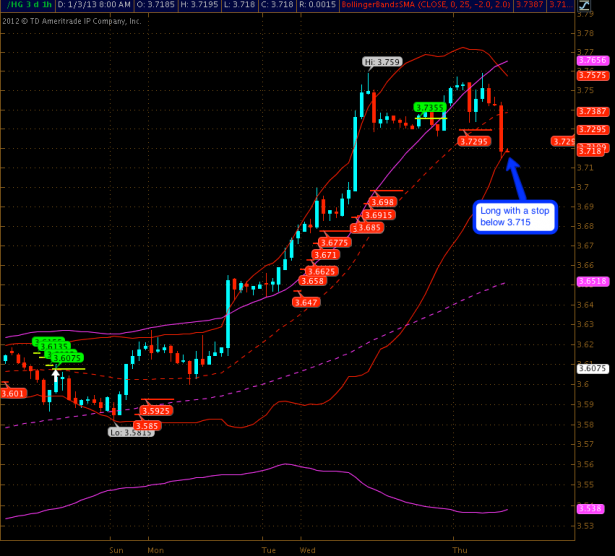Image resolution: width=615 pixels, height=556 pixels.
Task: Click the 3.5925 stop label
Action: [x=156, y=411]
